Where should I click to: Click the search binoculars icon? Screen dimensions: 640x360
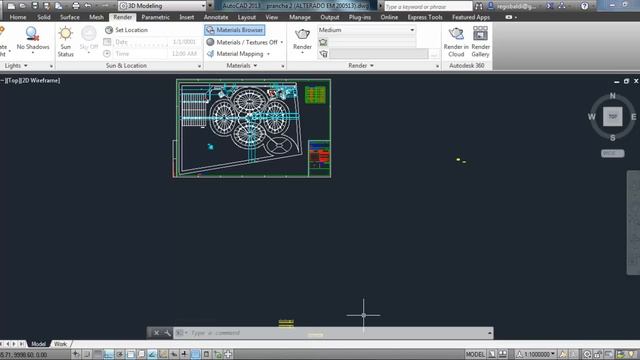click(x=479, y=6)
